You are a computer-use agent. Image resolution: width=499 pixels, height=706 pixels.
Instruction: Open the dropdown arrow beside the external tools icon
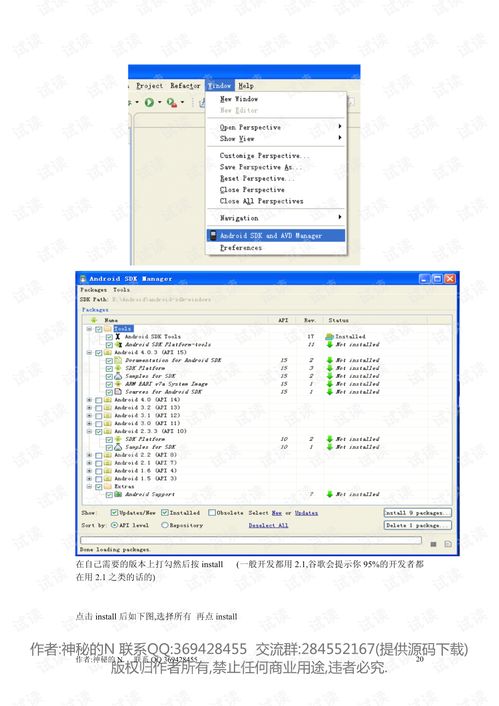pos(182,103)
